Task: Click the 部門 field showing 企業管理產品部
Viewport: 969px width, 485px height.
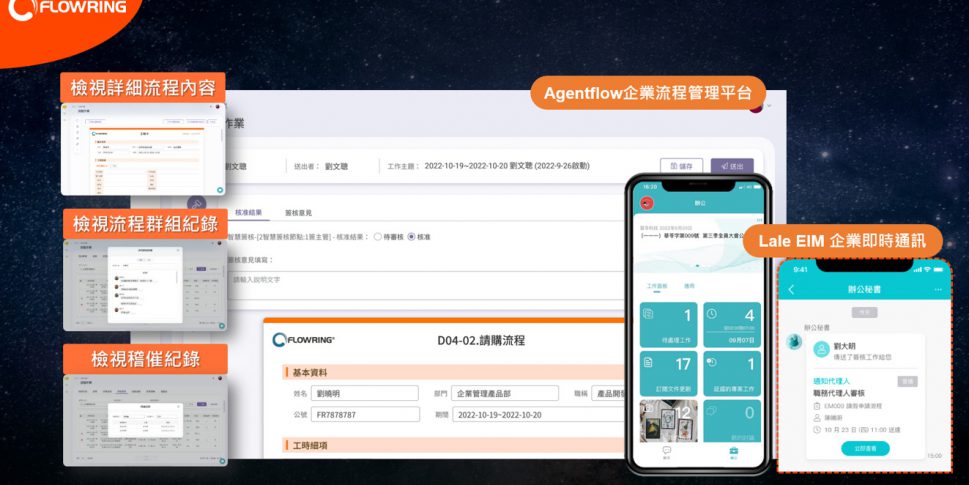Action: tap(505, 394)
